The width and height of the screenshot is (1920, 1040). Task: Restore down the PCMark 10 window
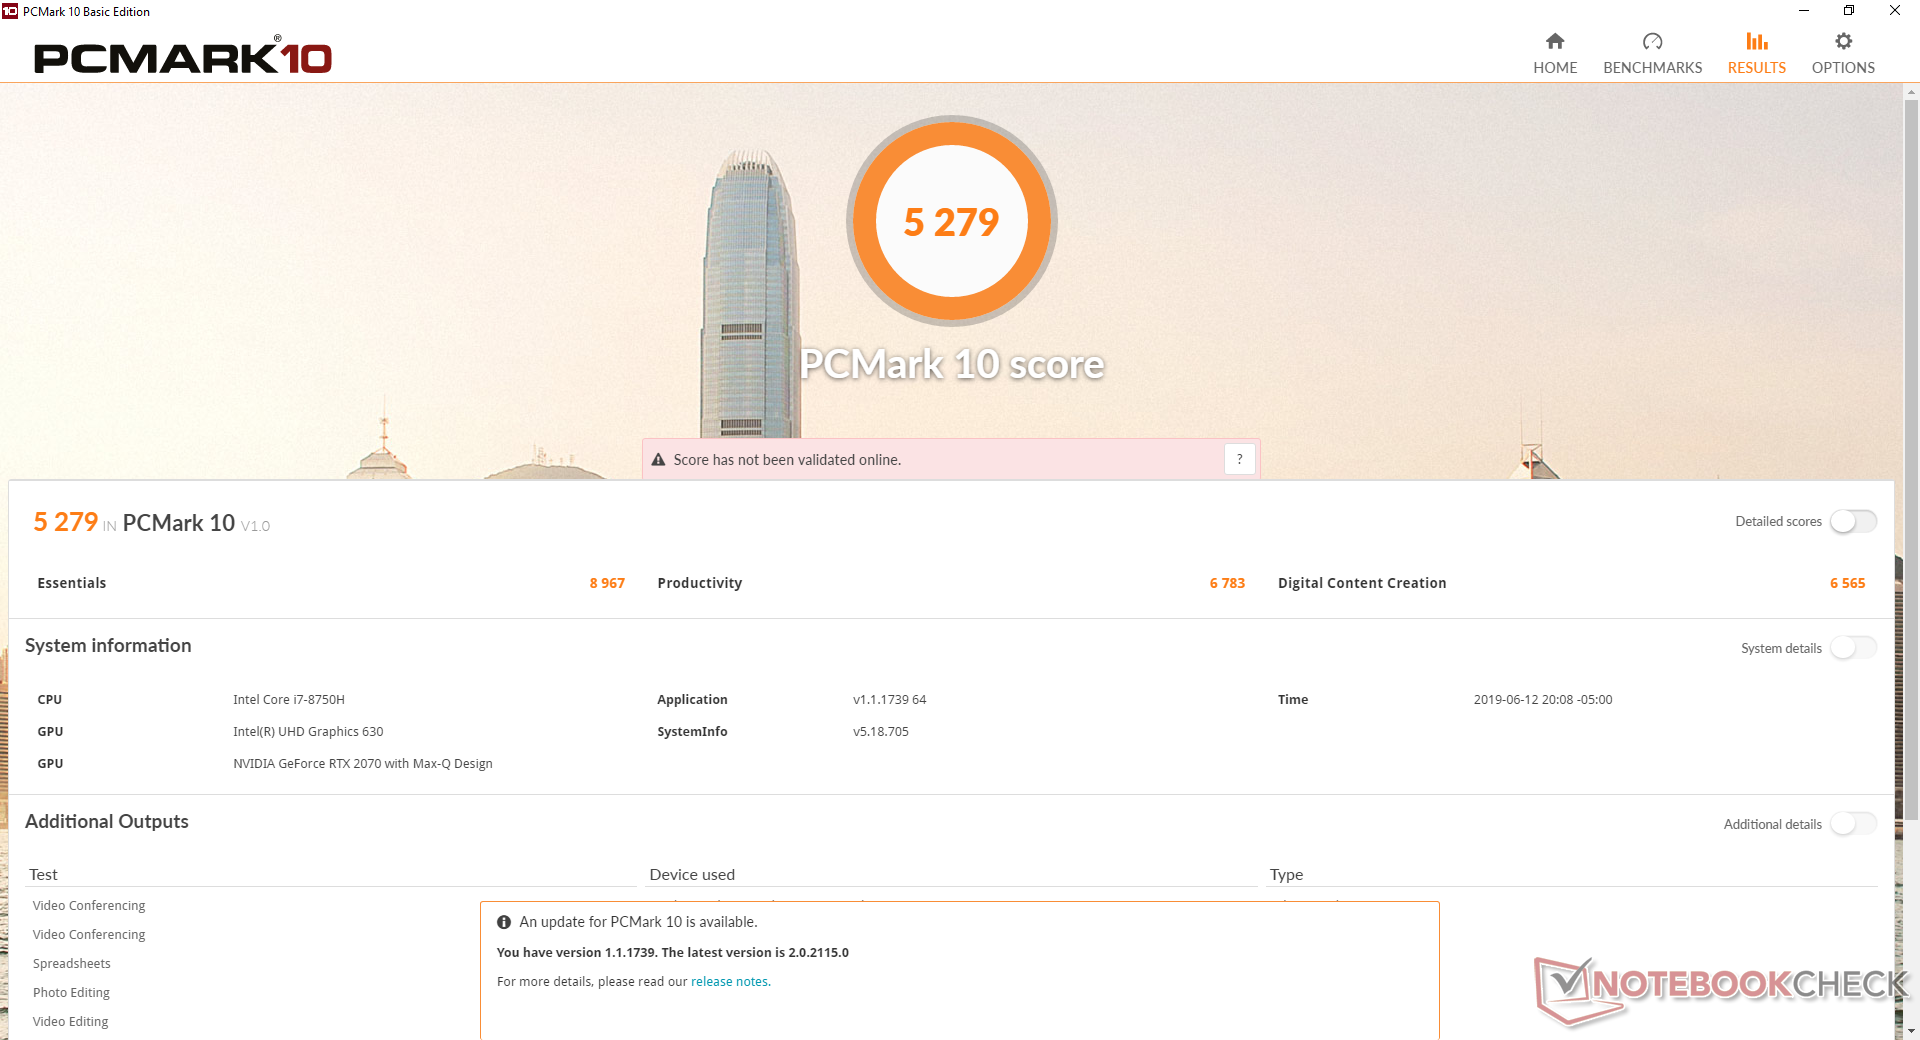1849,11
